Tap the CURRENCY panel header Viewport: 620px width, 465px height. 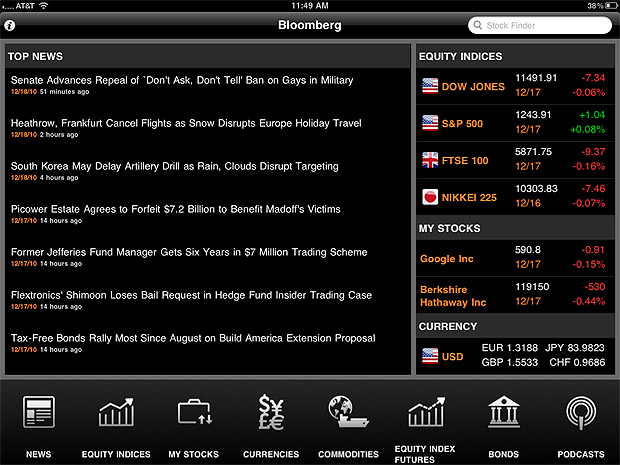point(448,327)
